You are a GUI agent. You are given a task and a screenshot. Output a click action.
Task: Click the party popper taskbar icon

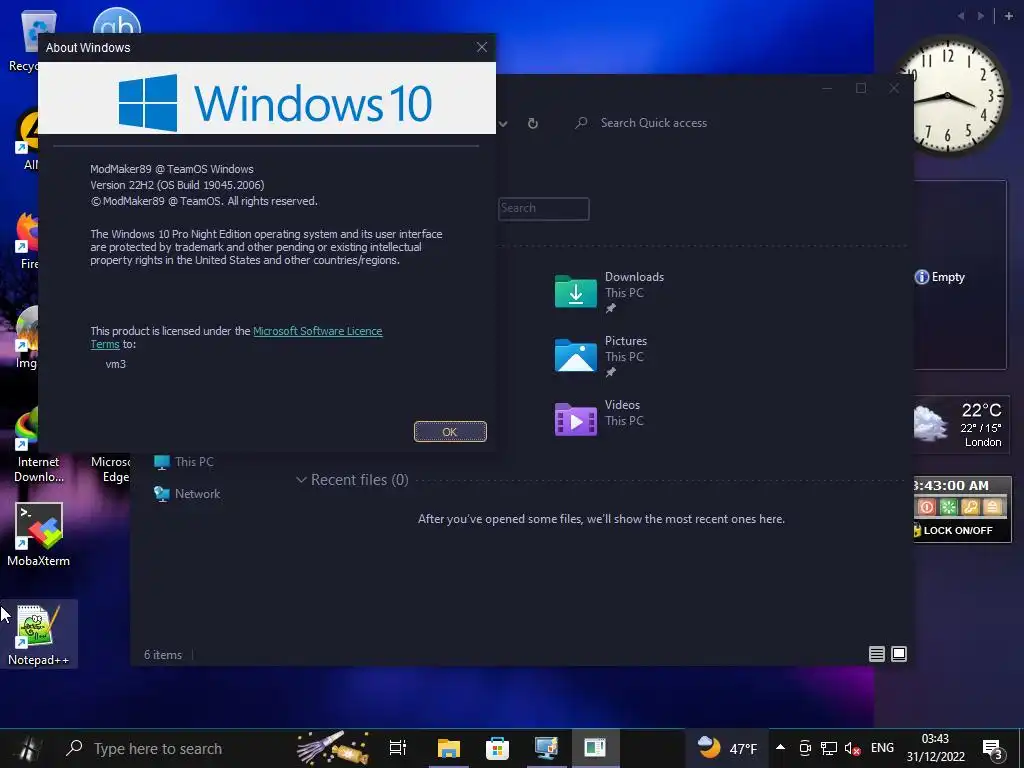point(332,748)
